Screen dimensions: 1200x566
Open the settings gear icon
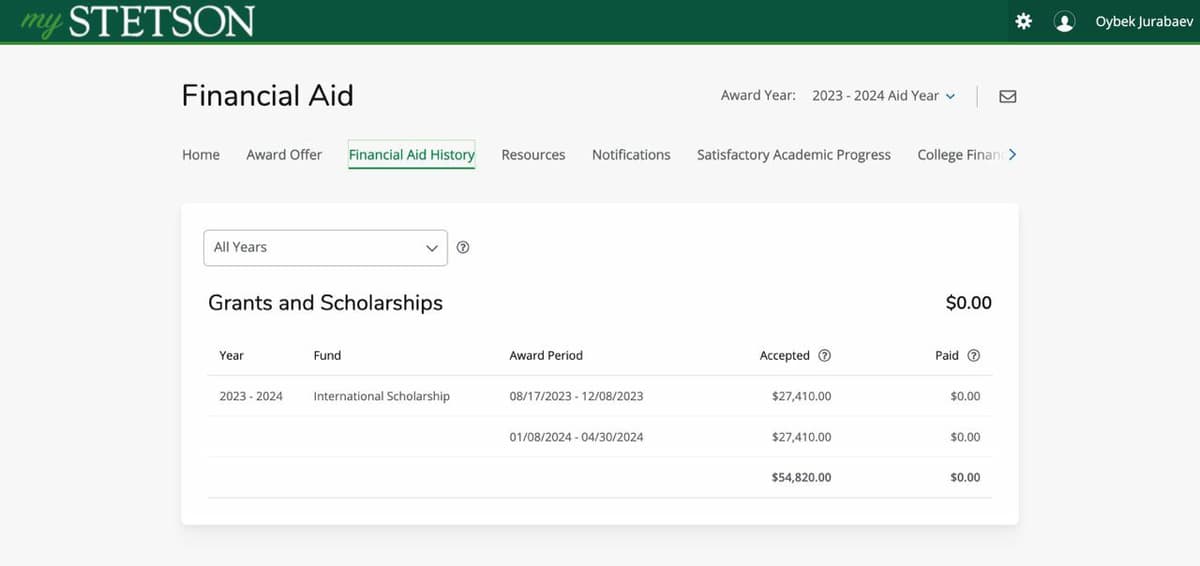[1023, 21]
